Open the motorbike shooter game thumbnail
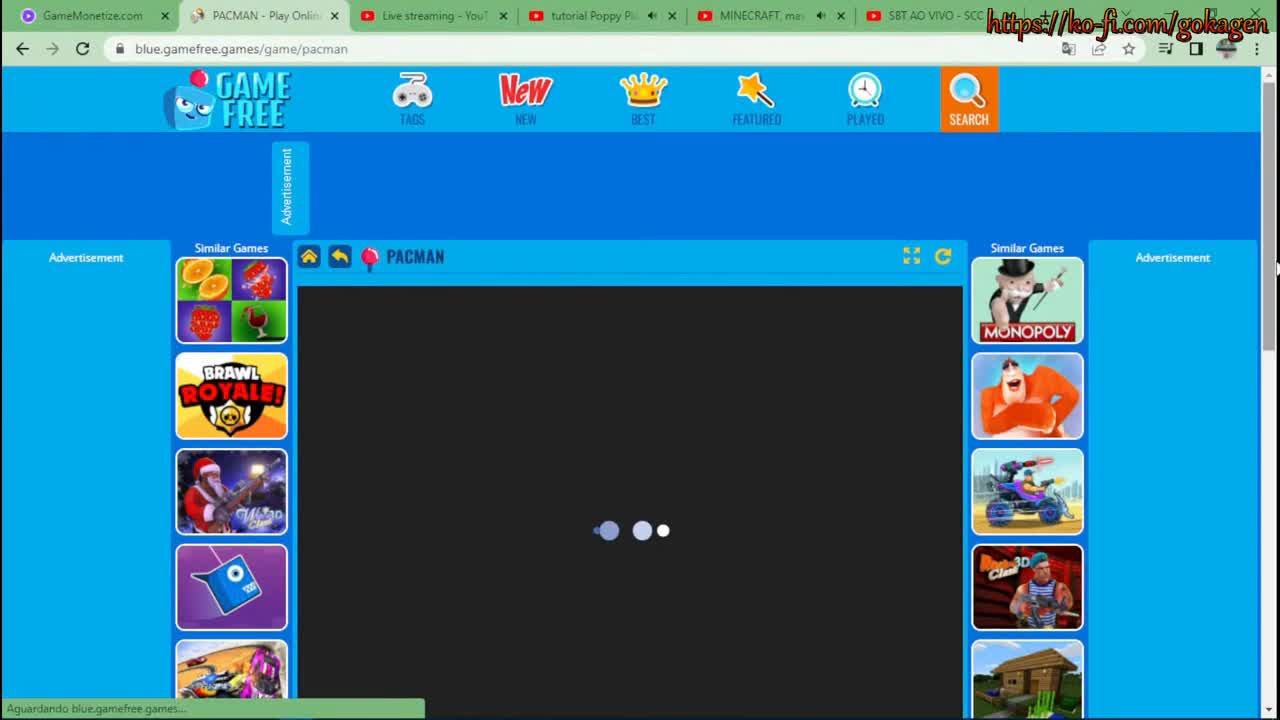The width and height of the screenshot is (1280, 720). [x=1027, y=492]
